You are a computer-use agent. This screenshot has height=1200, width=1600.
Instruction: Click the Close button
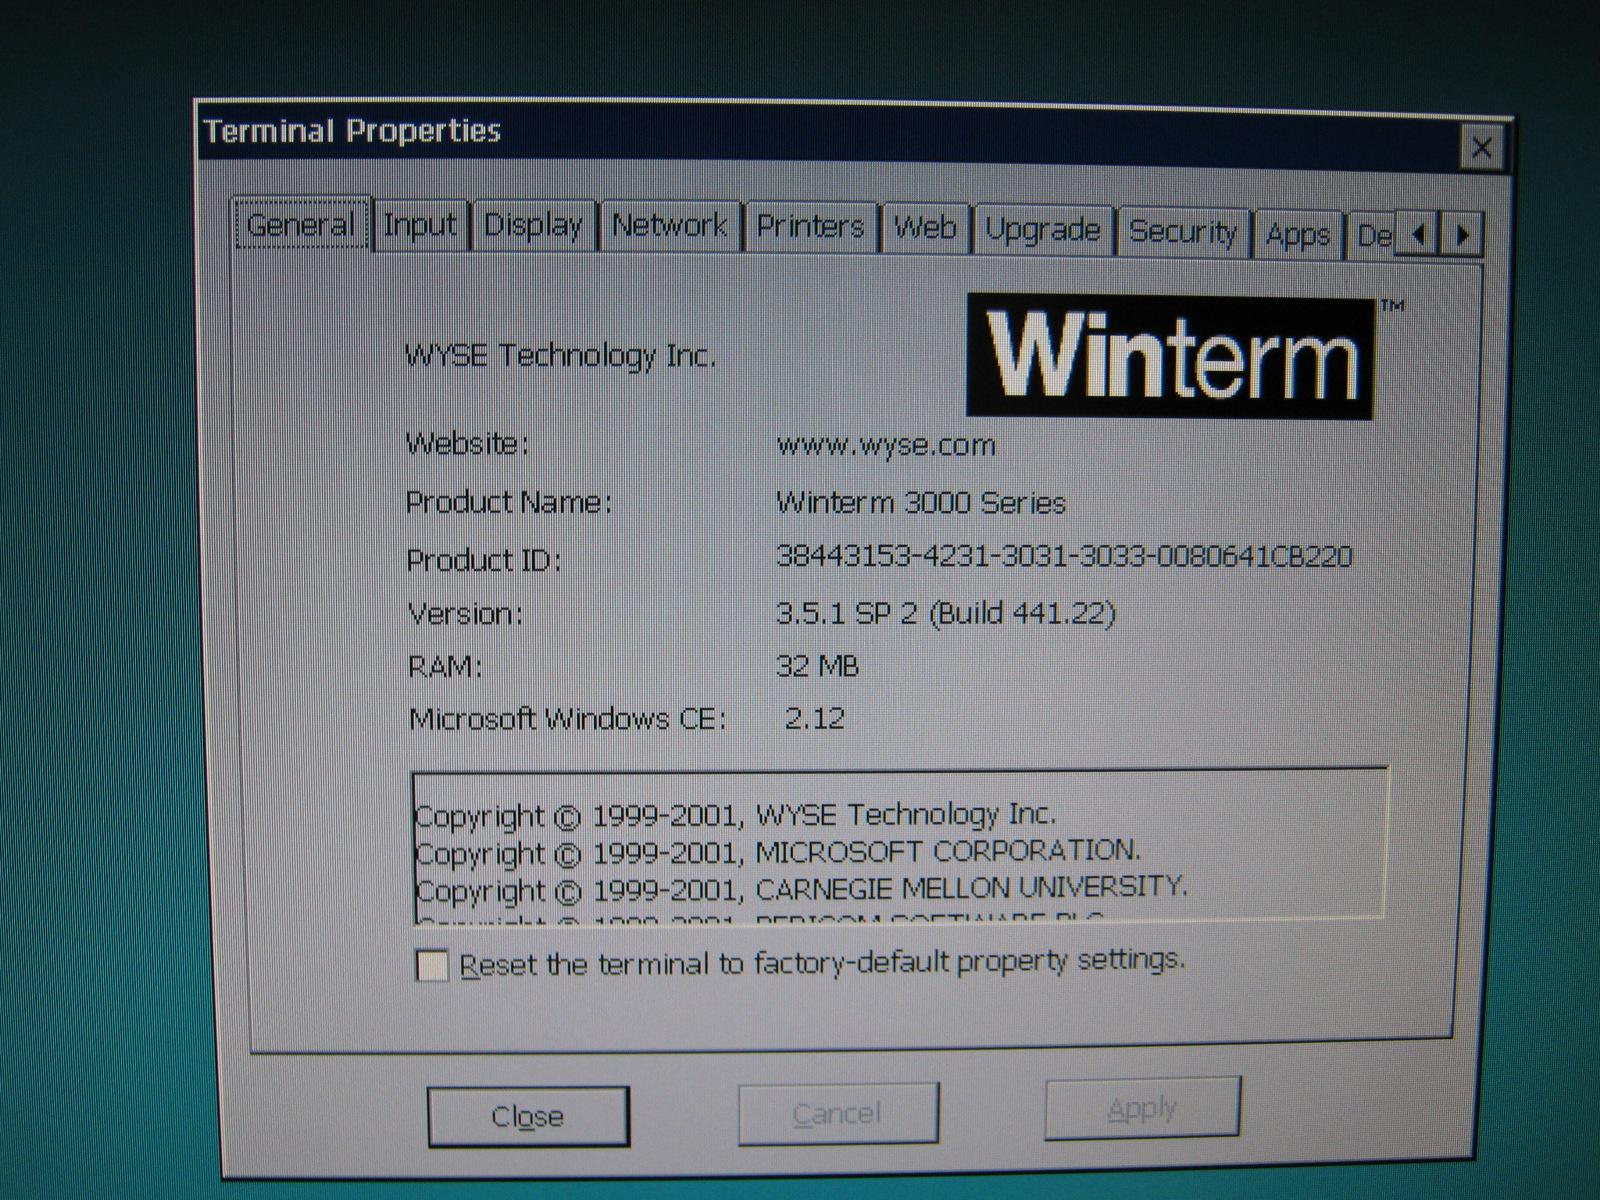(528, 1116)
